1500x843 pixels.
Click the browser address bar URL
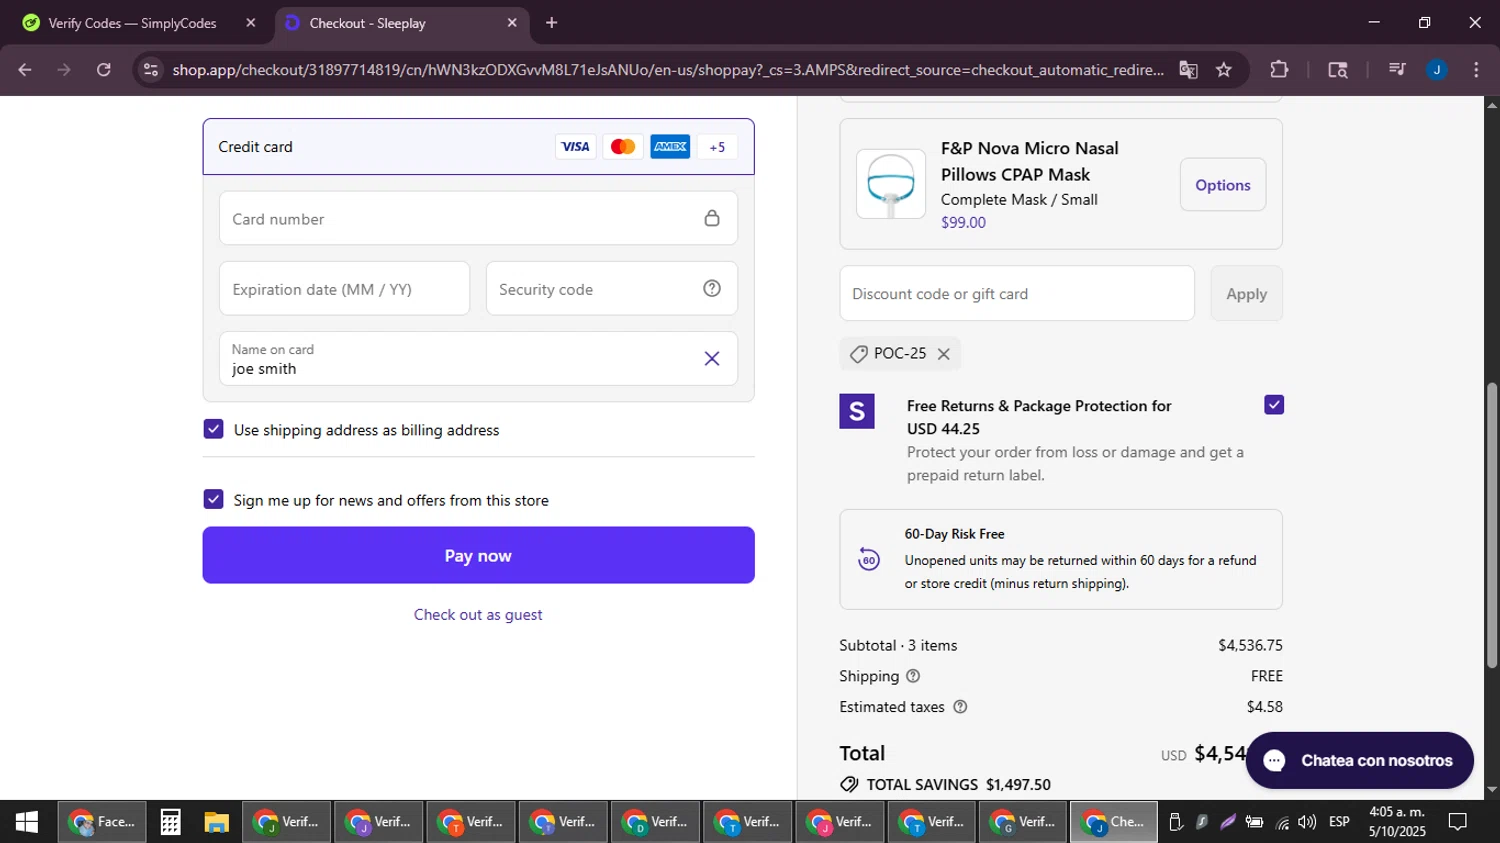(x=668, y=70)
